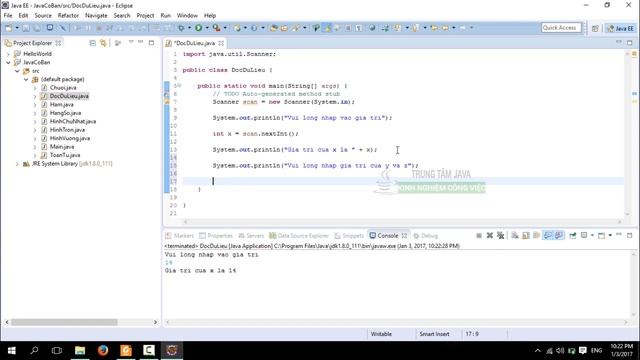Open the Navigate menu
Screen dimensions: 640x360
96,16
